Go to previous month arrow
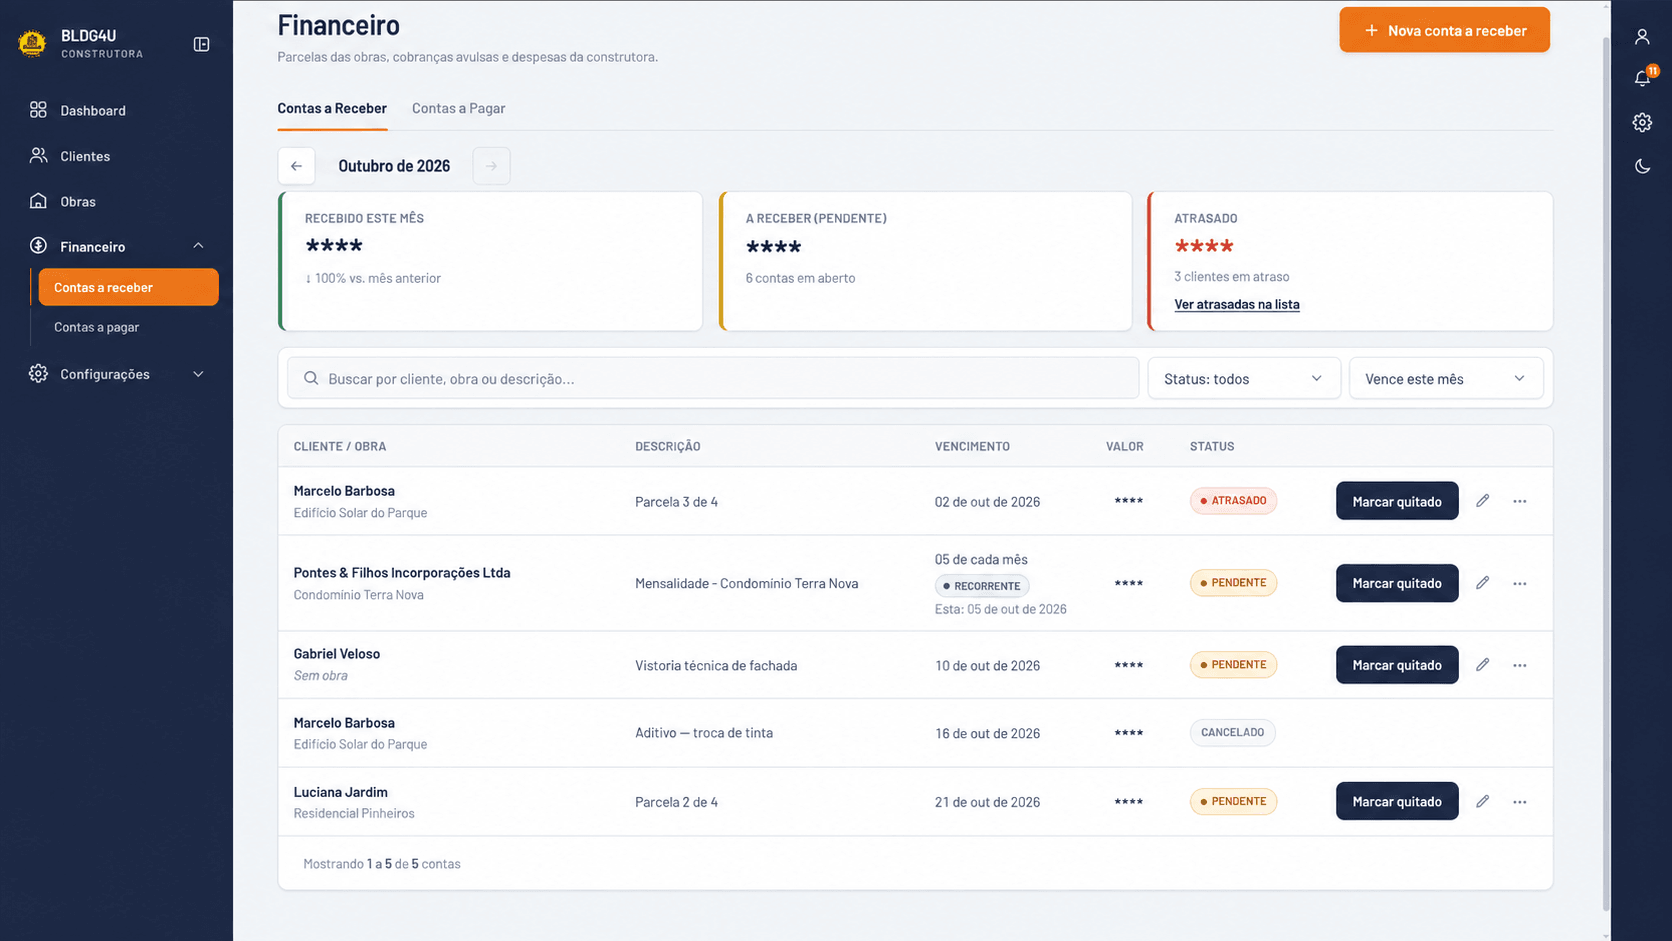Viewport: 1672px width, 941px height. click(297, 166)
